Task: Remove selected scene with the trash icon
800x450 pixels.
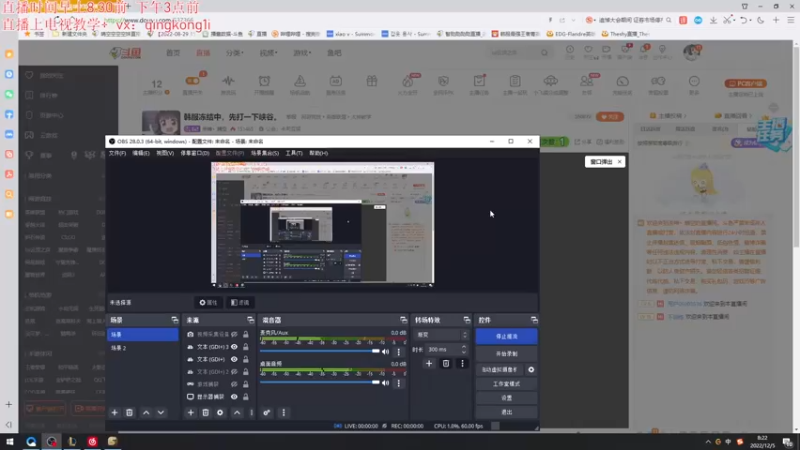Action: click(x=129, y=412)
